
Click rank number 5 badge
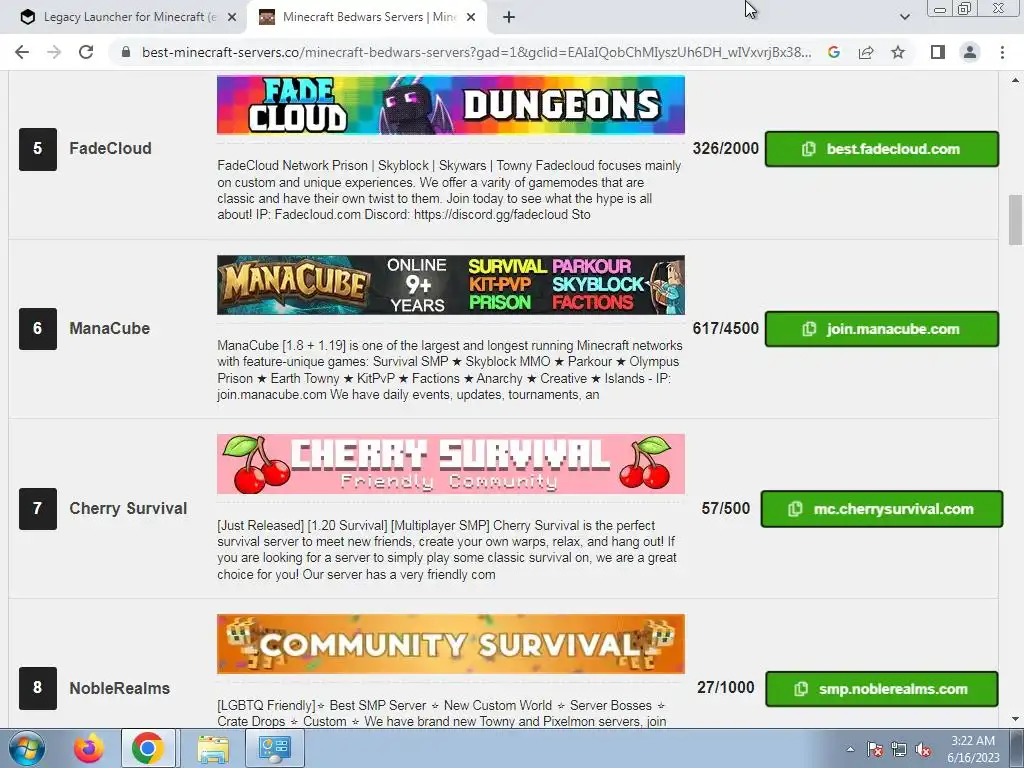click(38, 150)
